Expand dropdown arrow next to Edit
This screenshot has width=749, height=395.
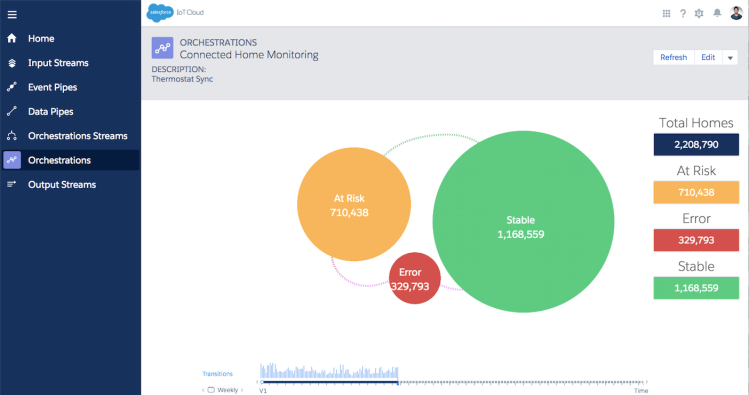pos(730,58)
